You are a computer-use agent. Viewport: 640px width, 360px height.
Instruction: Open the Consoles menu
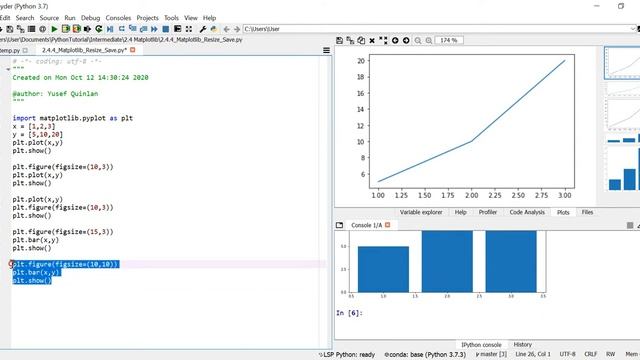point(118,18)
